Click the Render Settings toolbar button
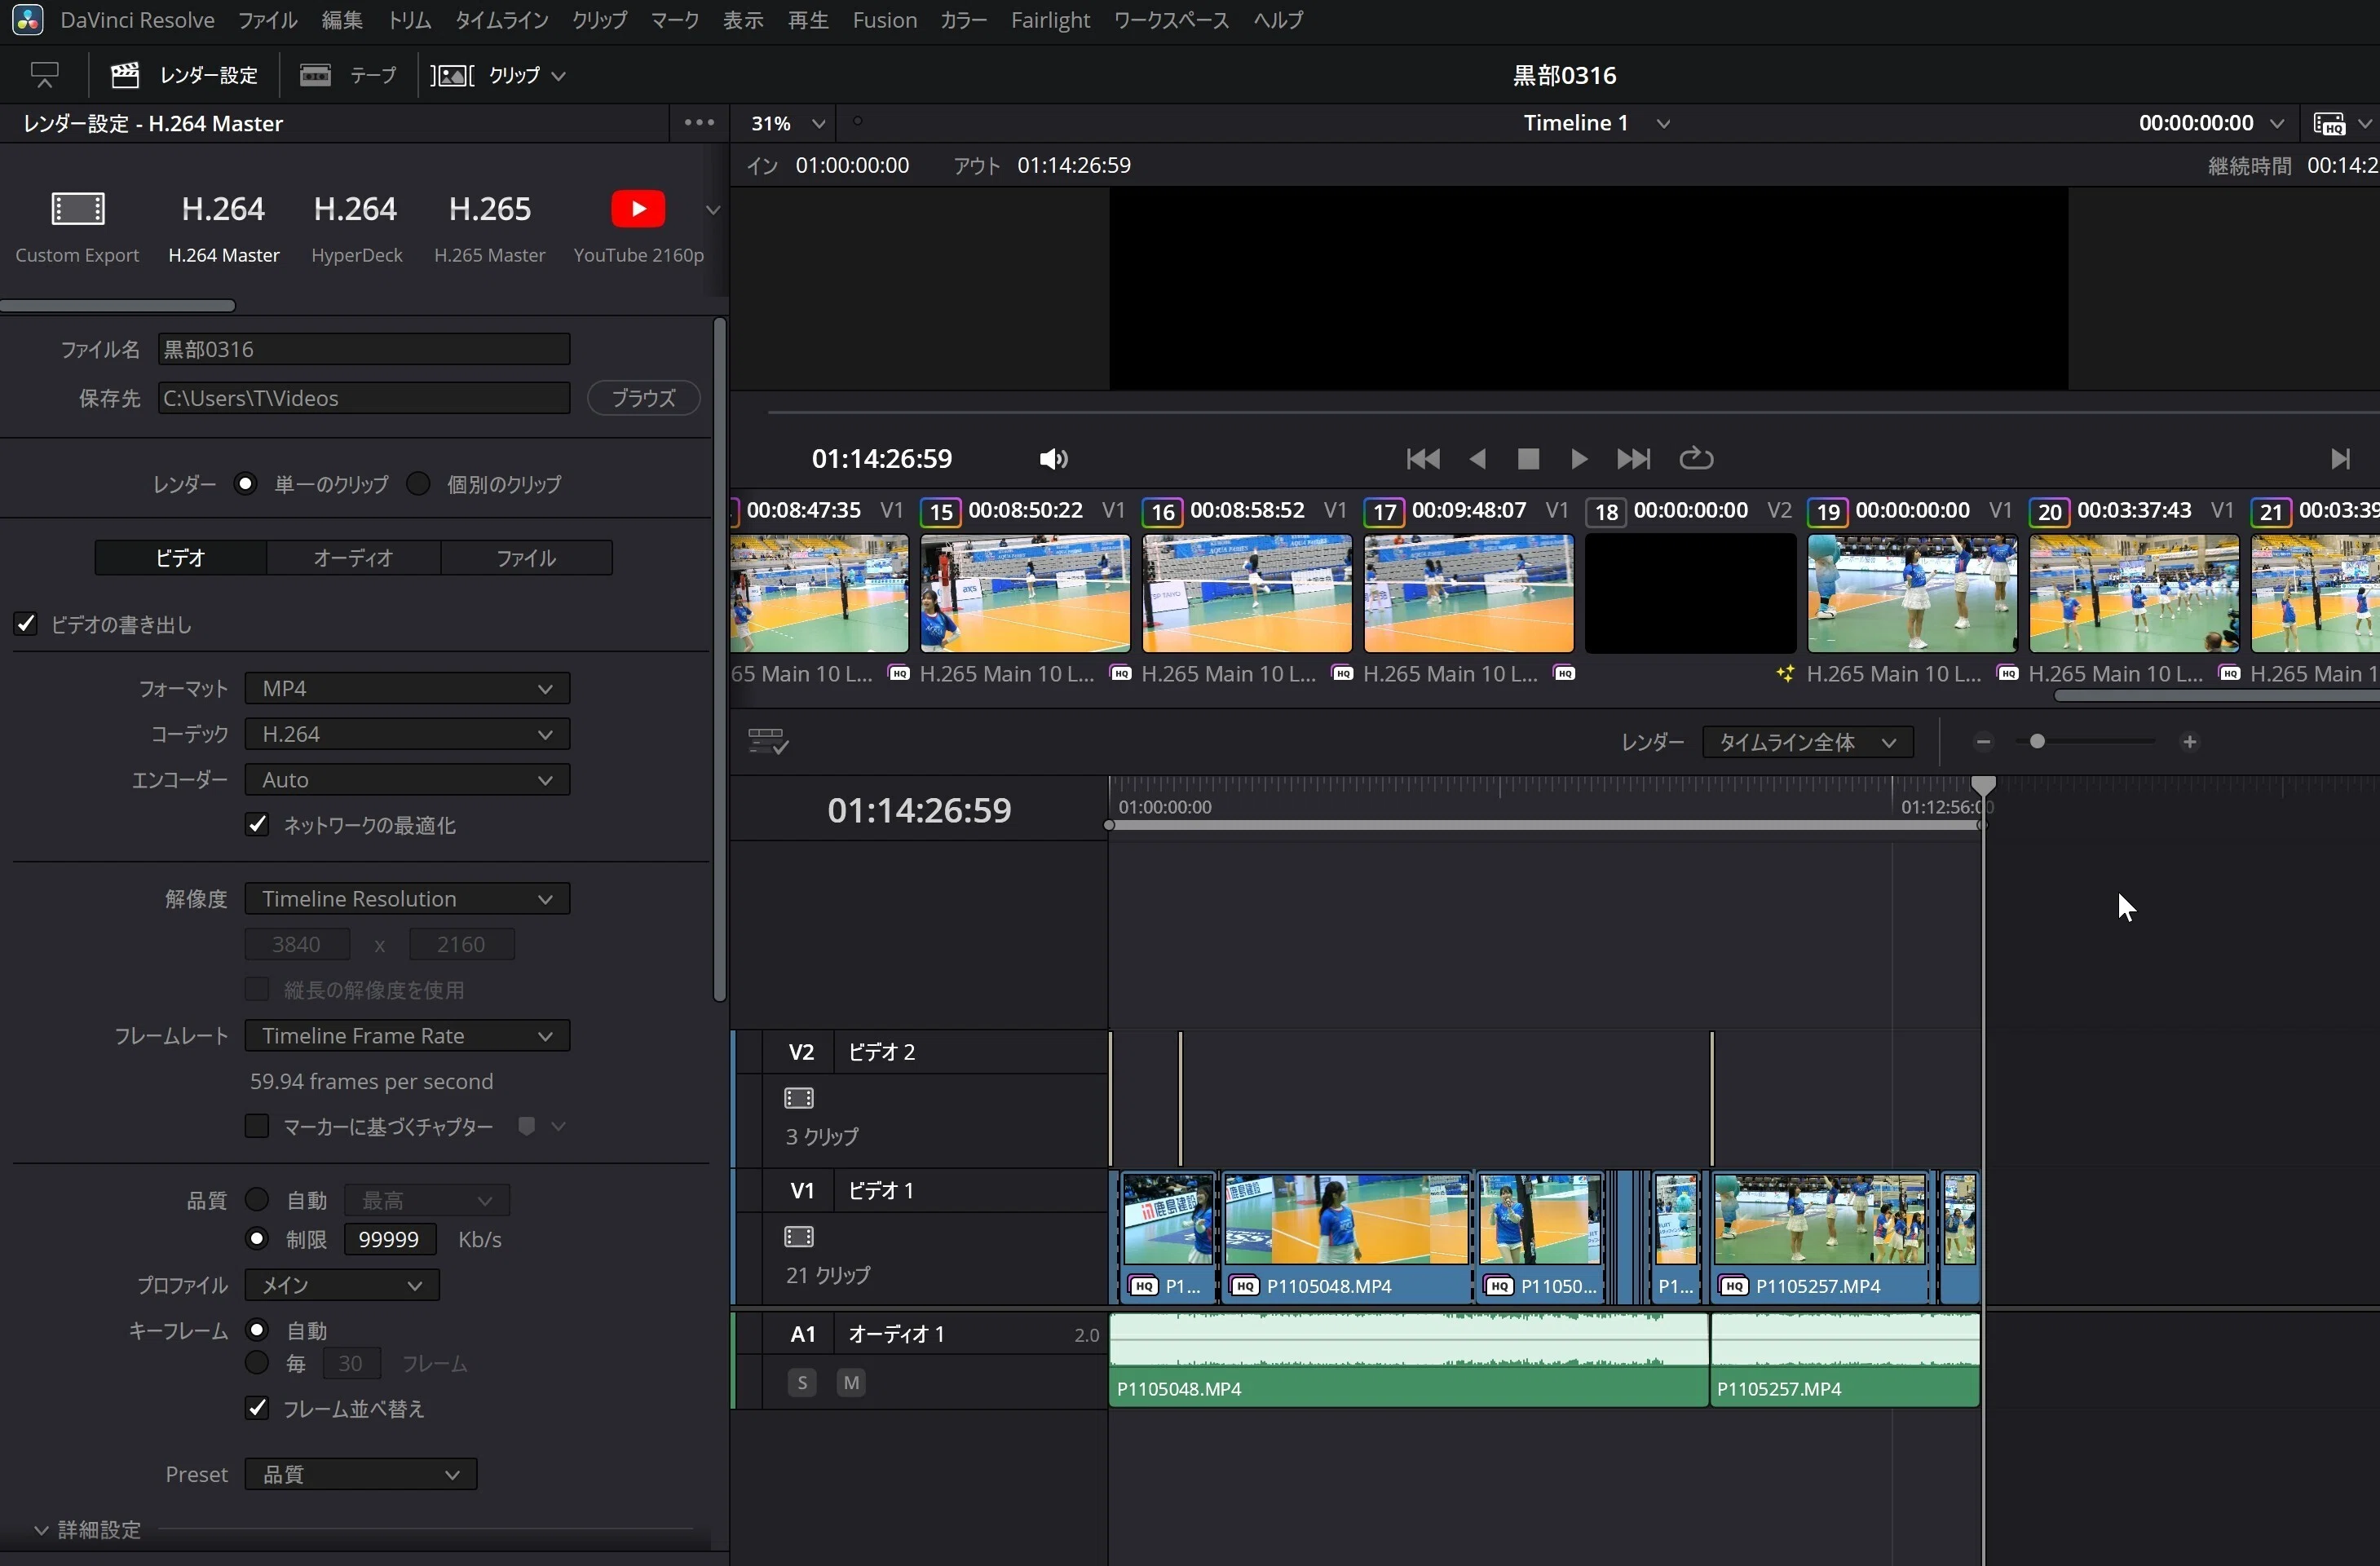The image size is (2380, 1566). coord(184,75)
